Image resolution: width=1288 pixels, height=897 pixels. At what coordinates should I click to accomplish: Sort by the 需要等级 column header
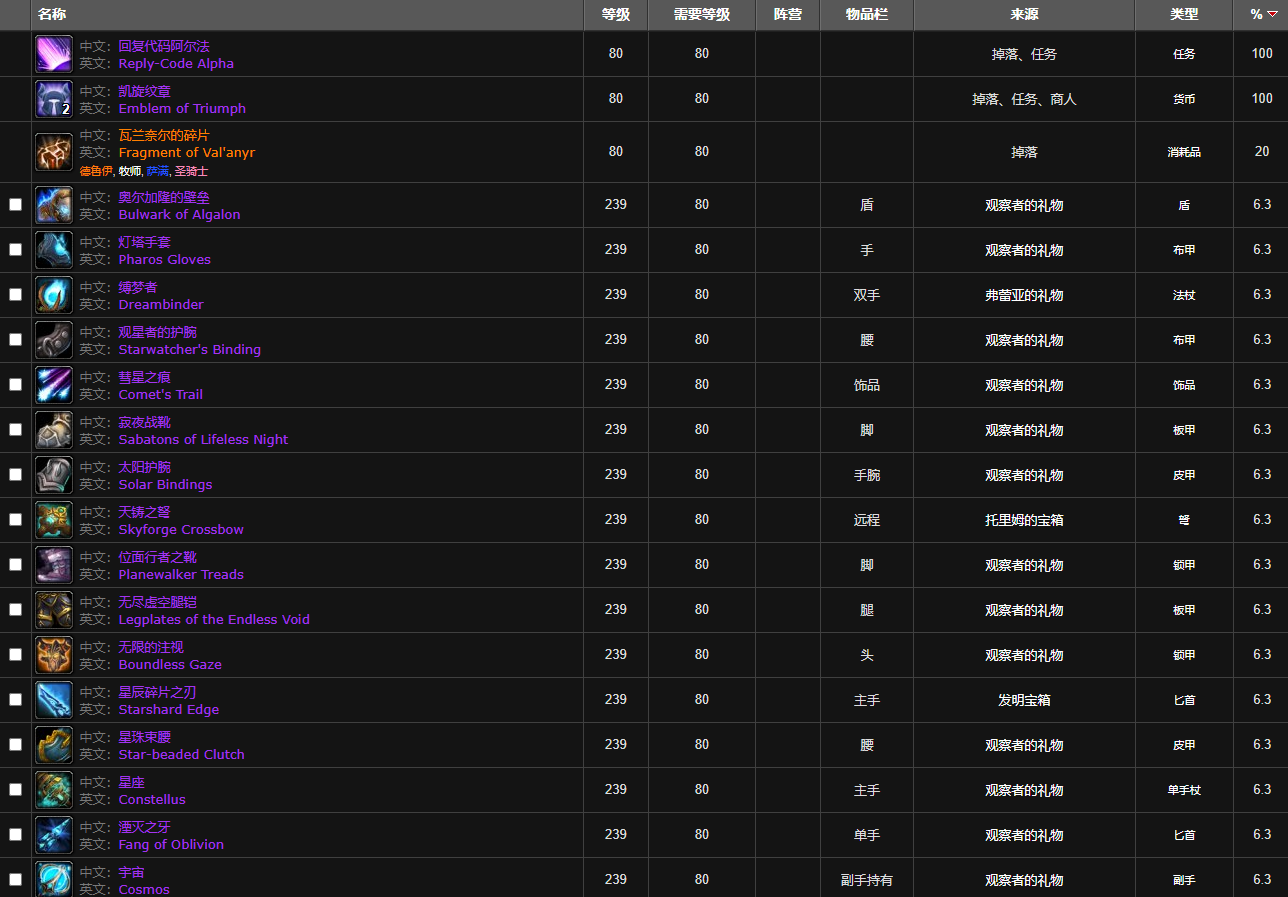point(702,15)
